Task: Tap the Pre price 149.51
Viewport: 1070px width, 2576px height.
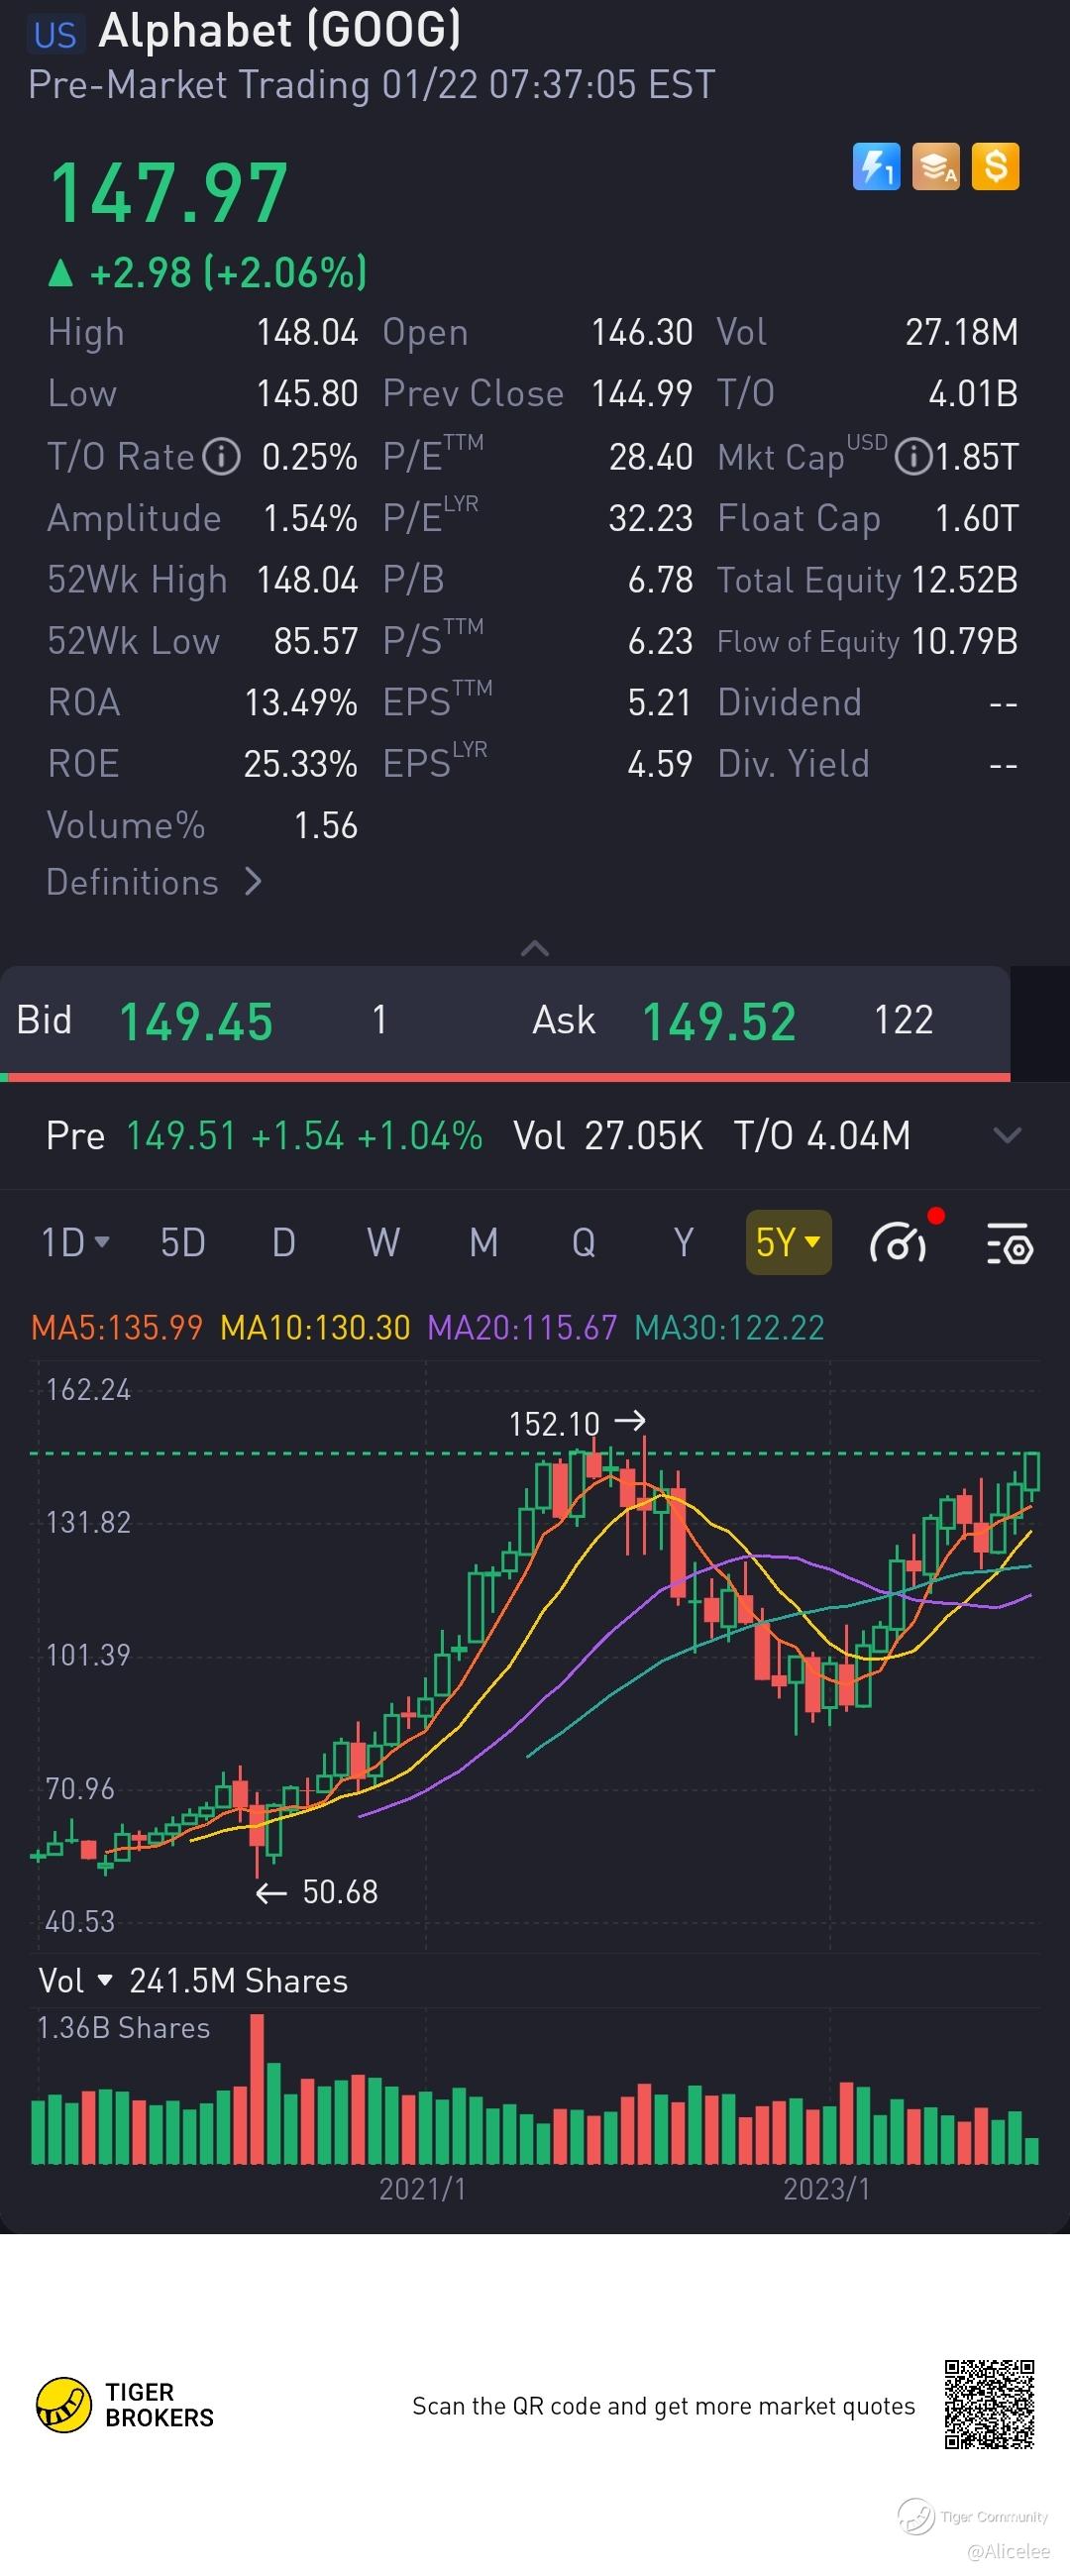Action: pos(181,1136)
